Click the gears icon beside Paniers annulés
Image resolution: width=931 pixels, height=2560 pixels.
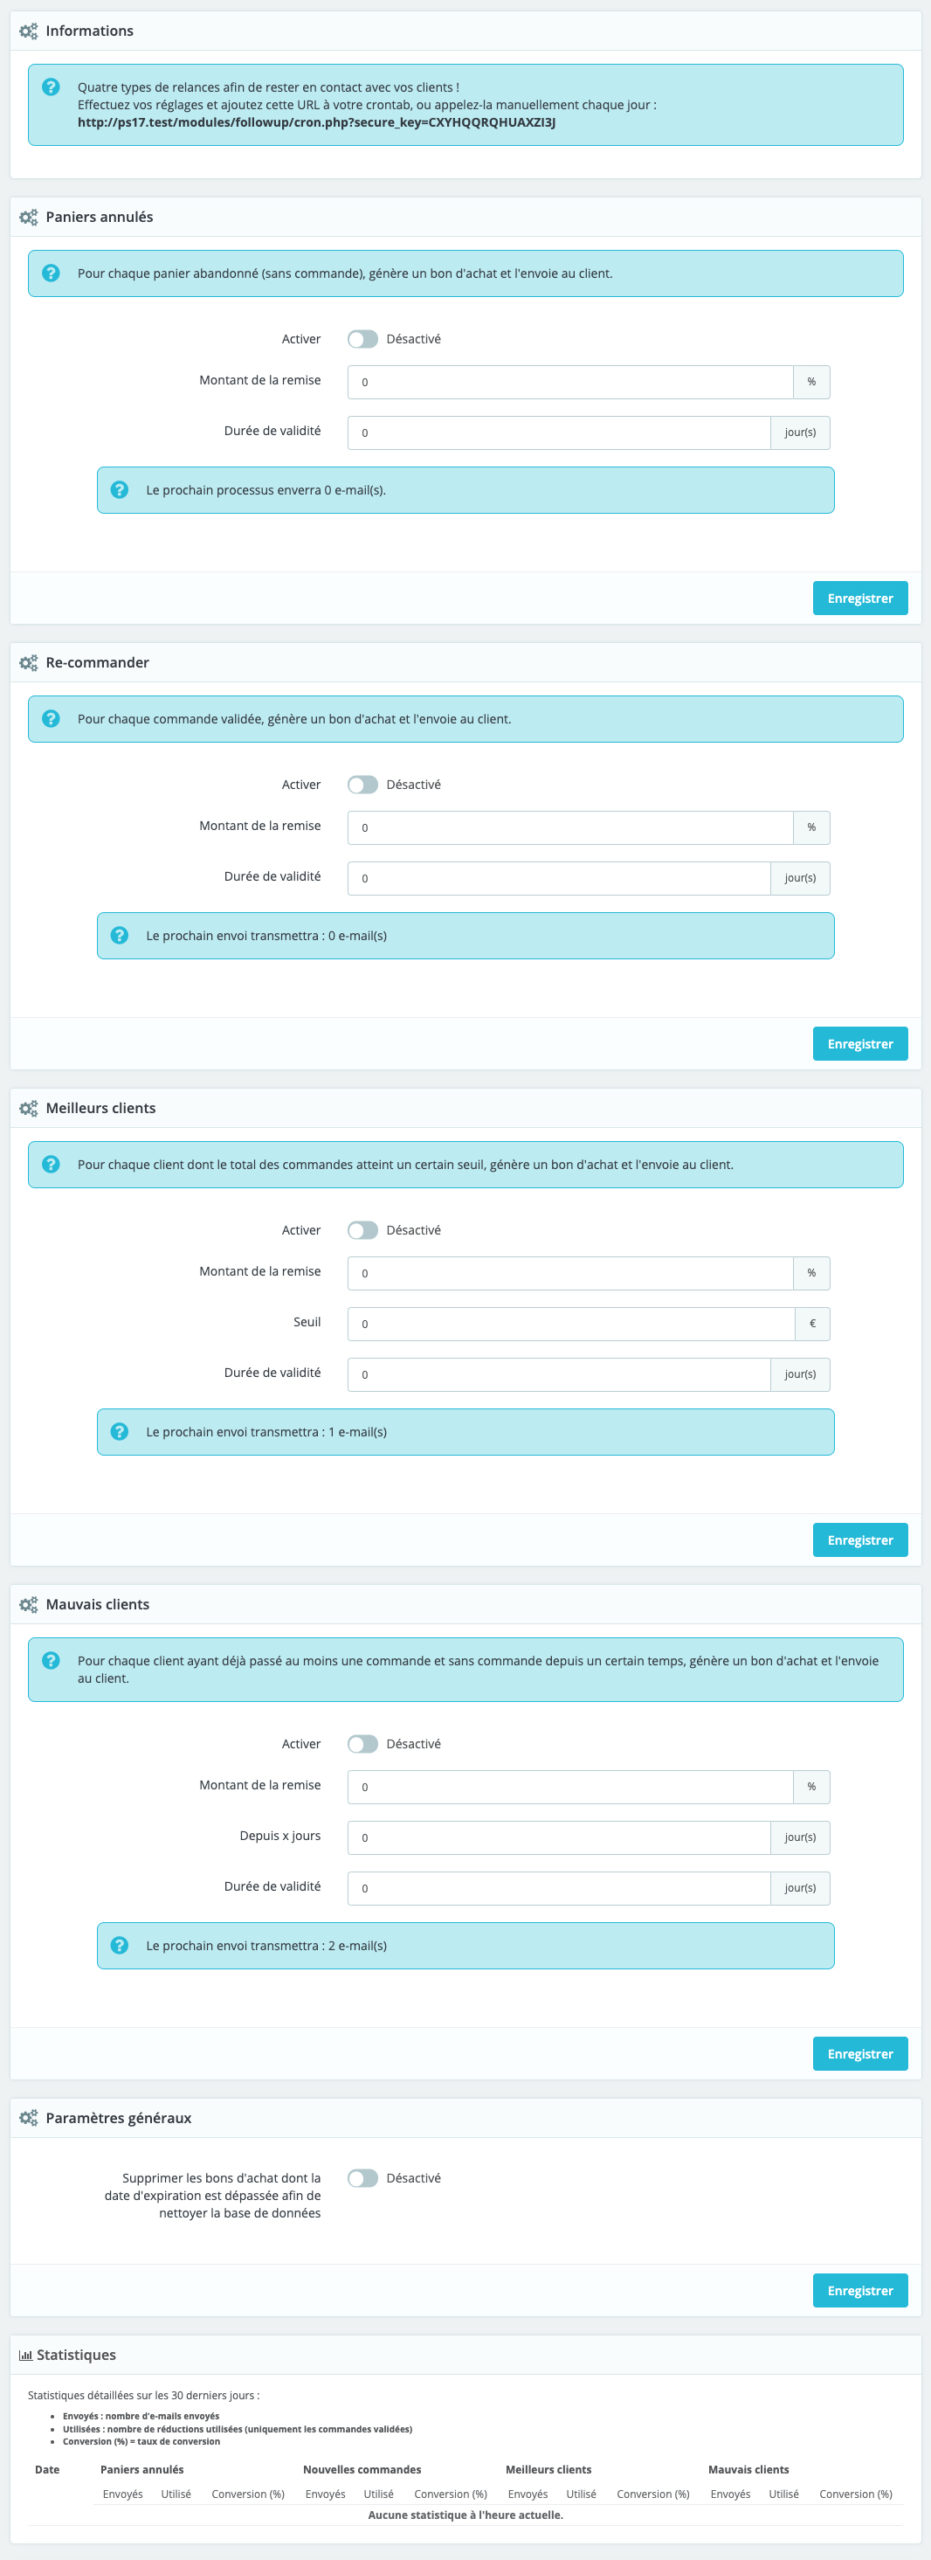28,217
